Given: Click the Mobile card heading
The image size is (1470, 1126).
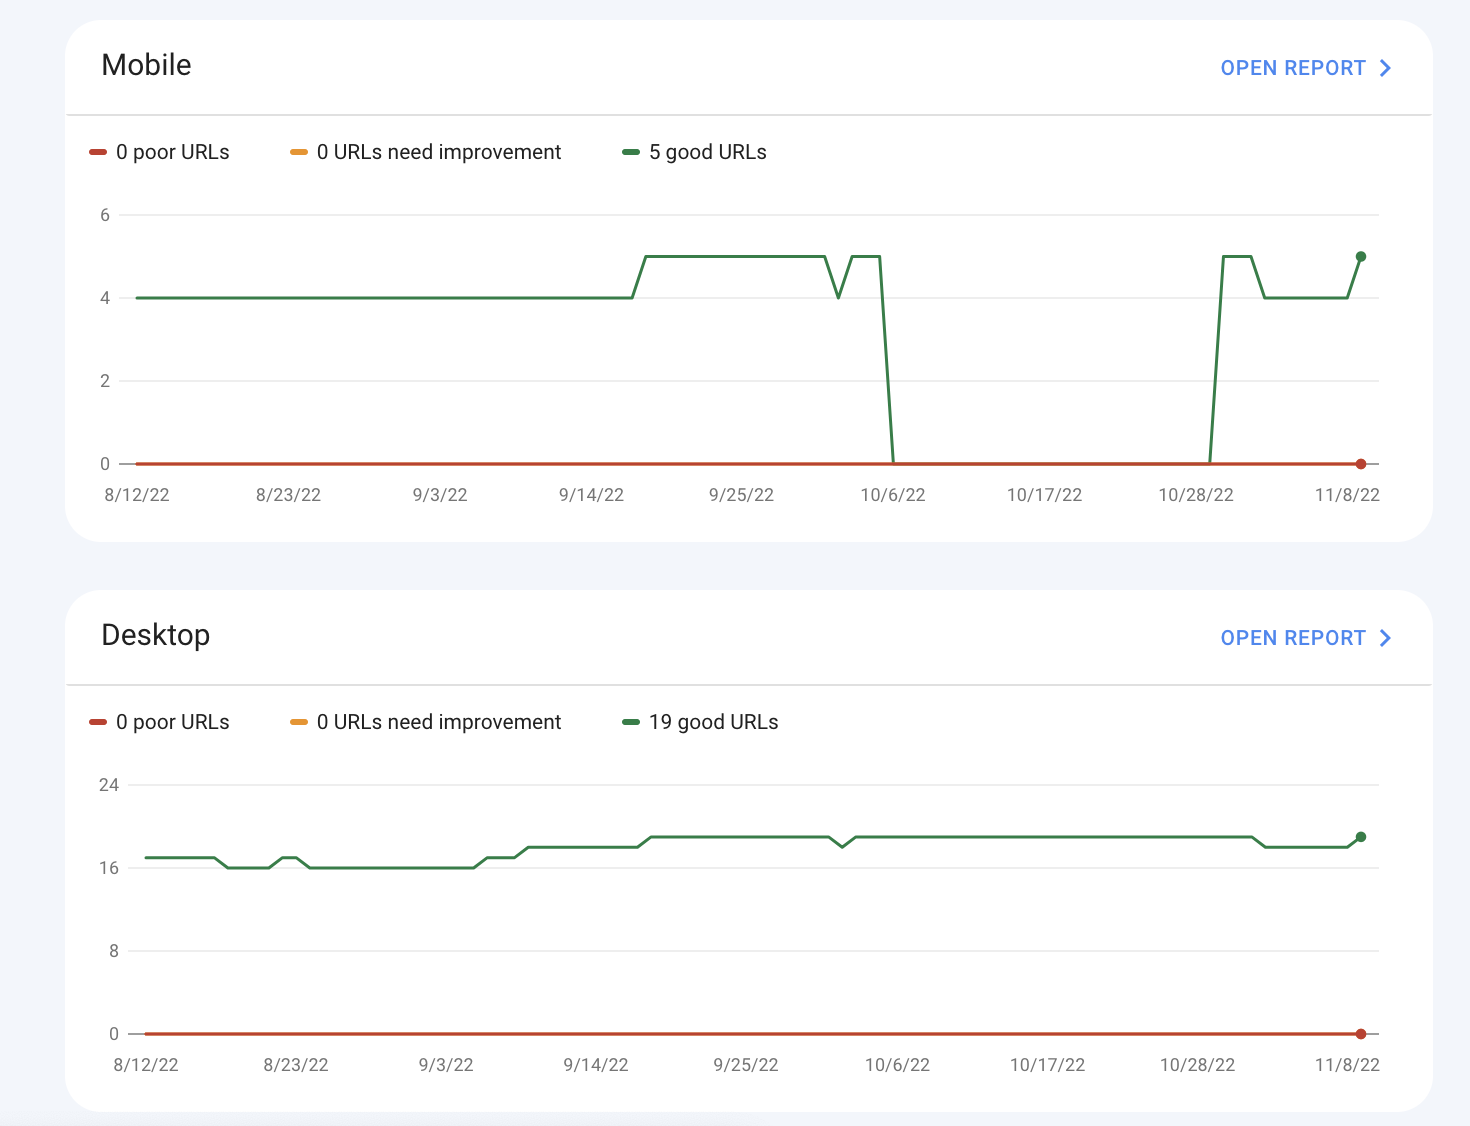Looking at the screenshot, I should pyautogui.click(x=146, y=65).
